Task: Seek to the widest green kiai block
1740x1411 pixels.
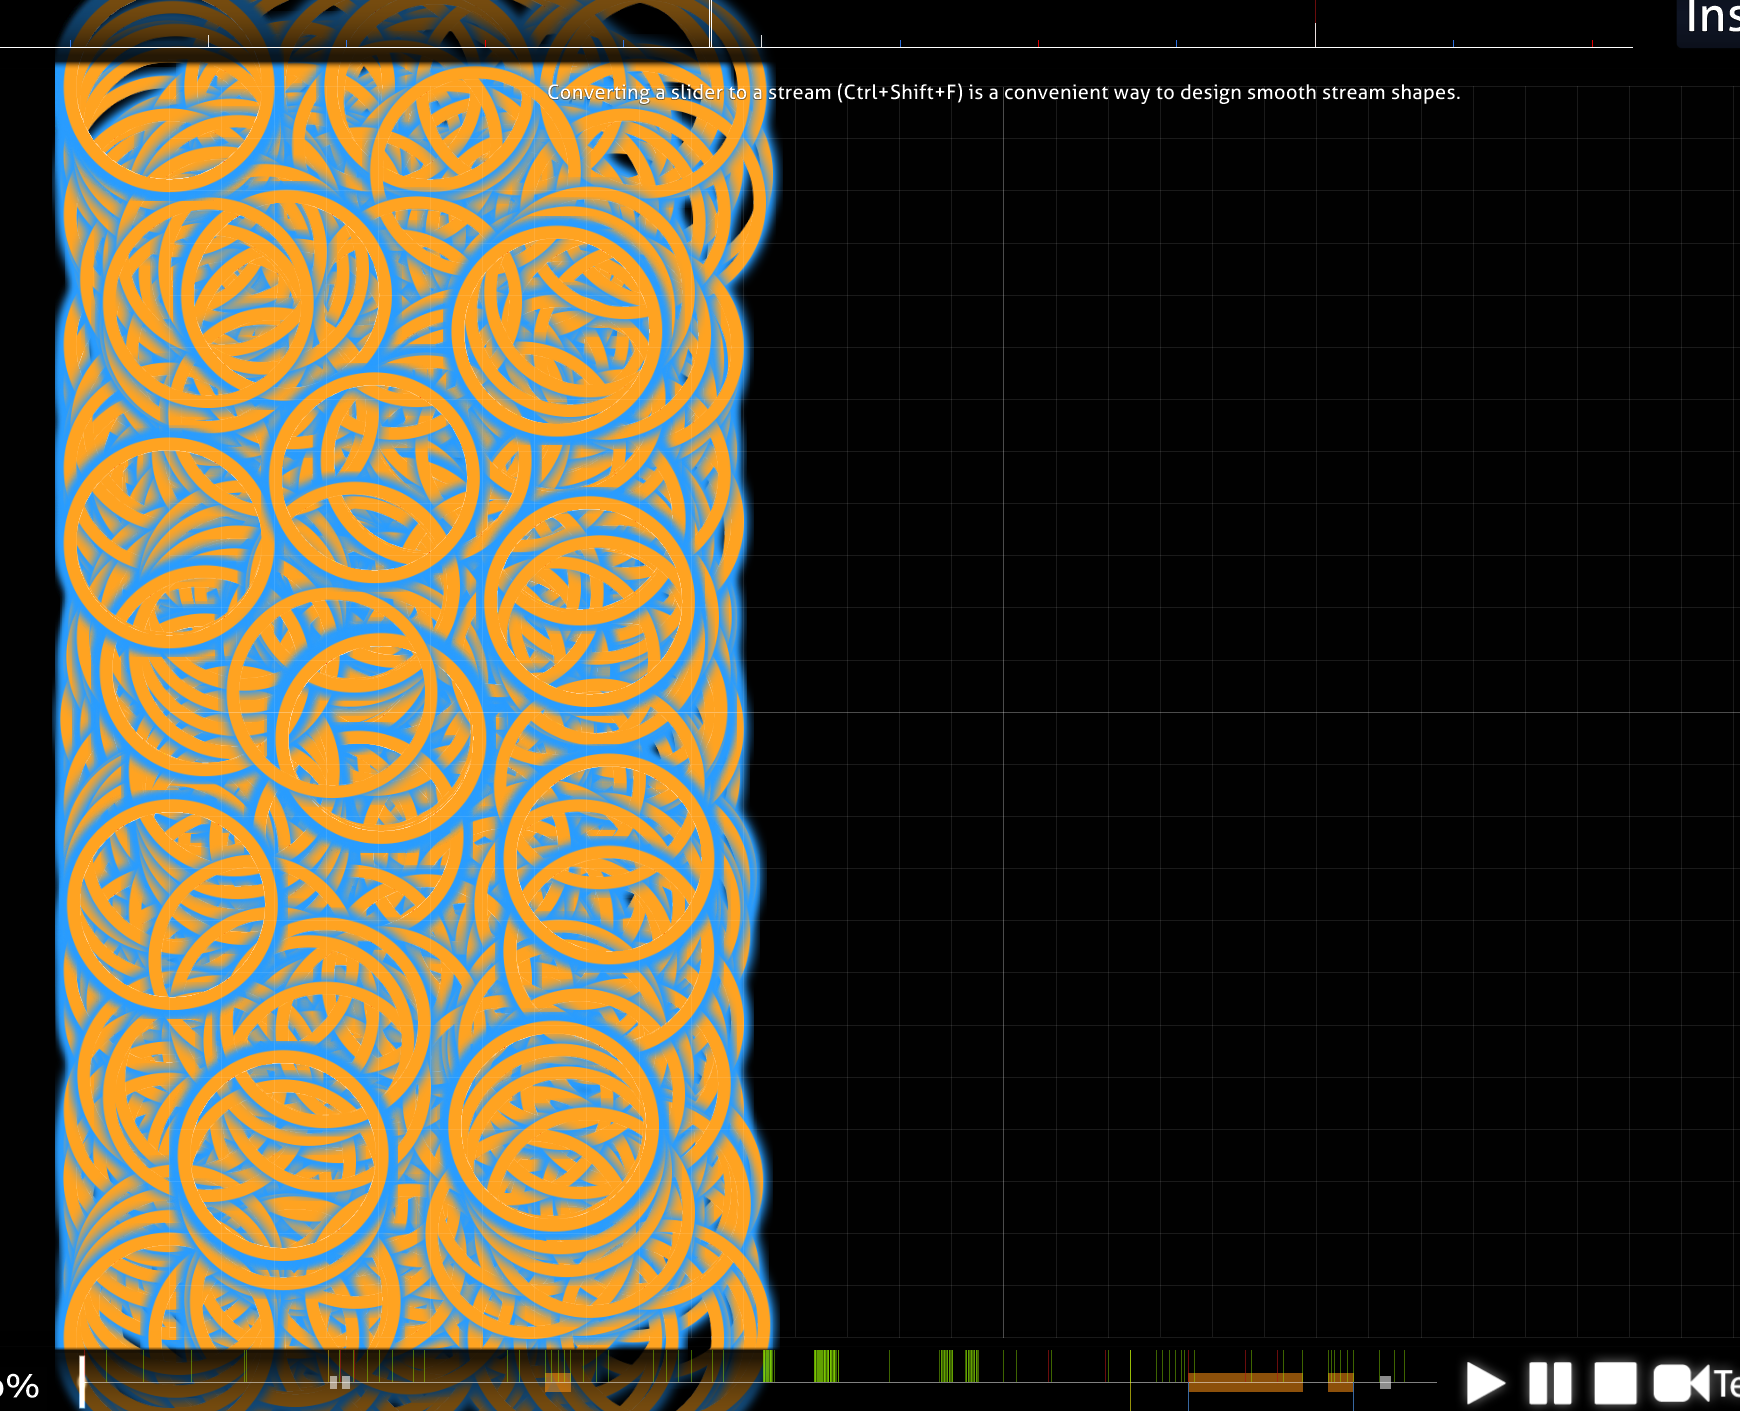Action: [x=826, y=1366]
